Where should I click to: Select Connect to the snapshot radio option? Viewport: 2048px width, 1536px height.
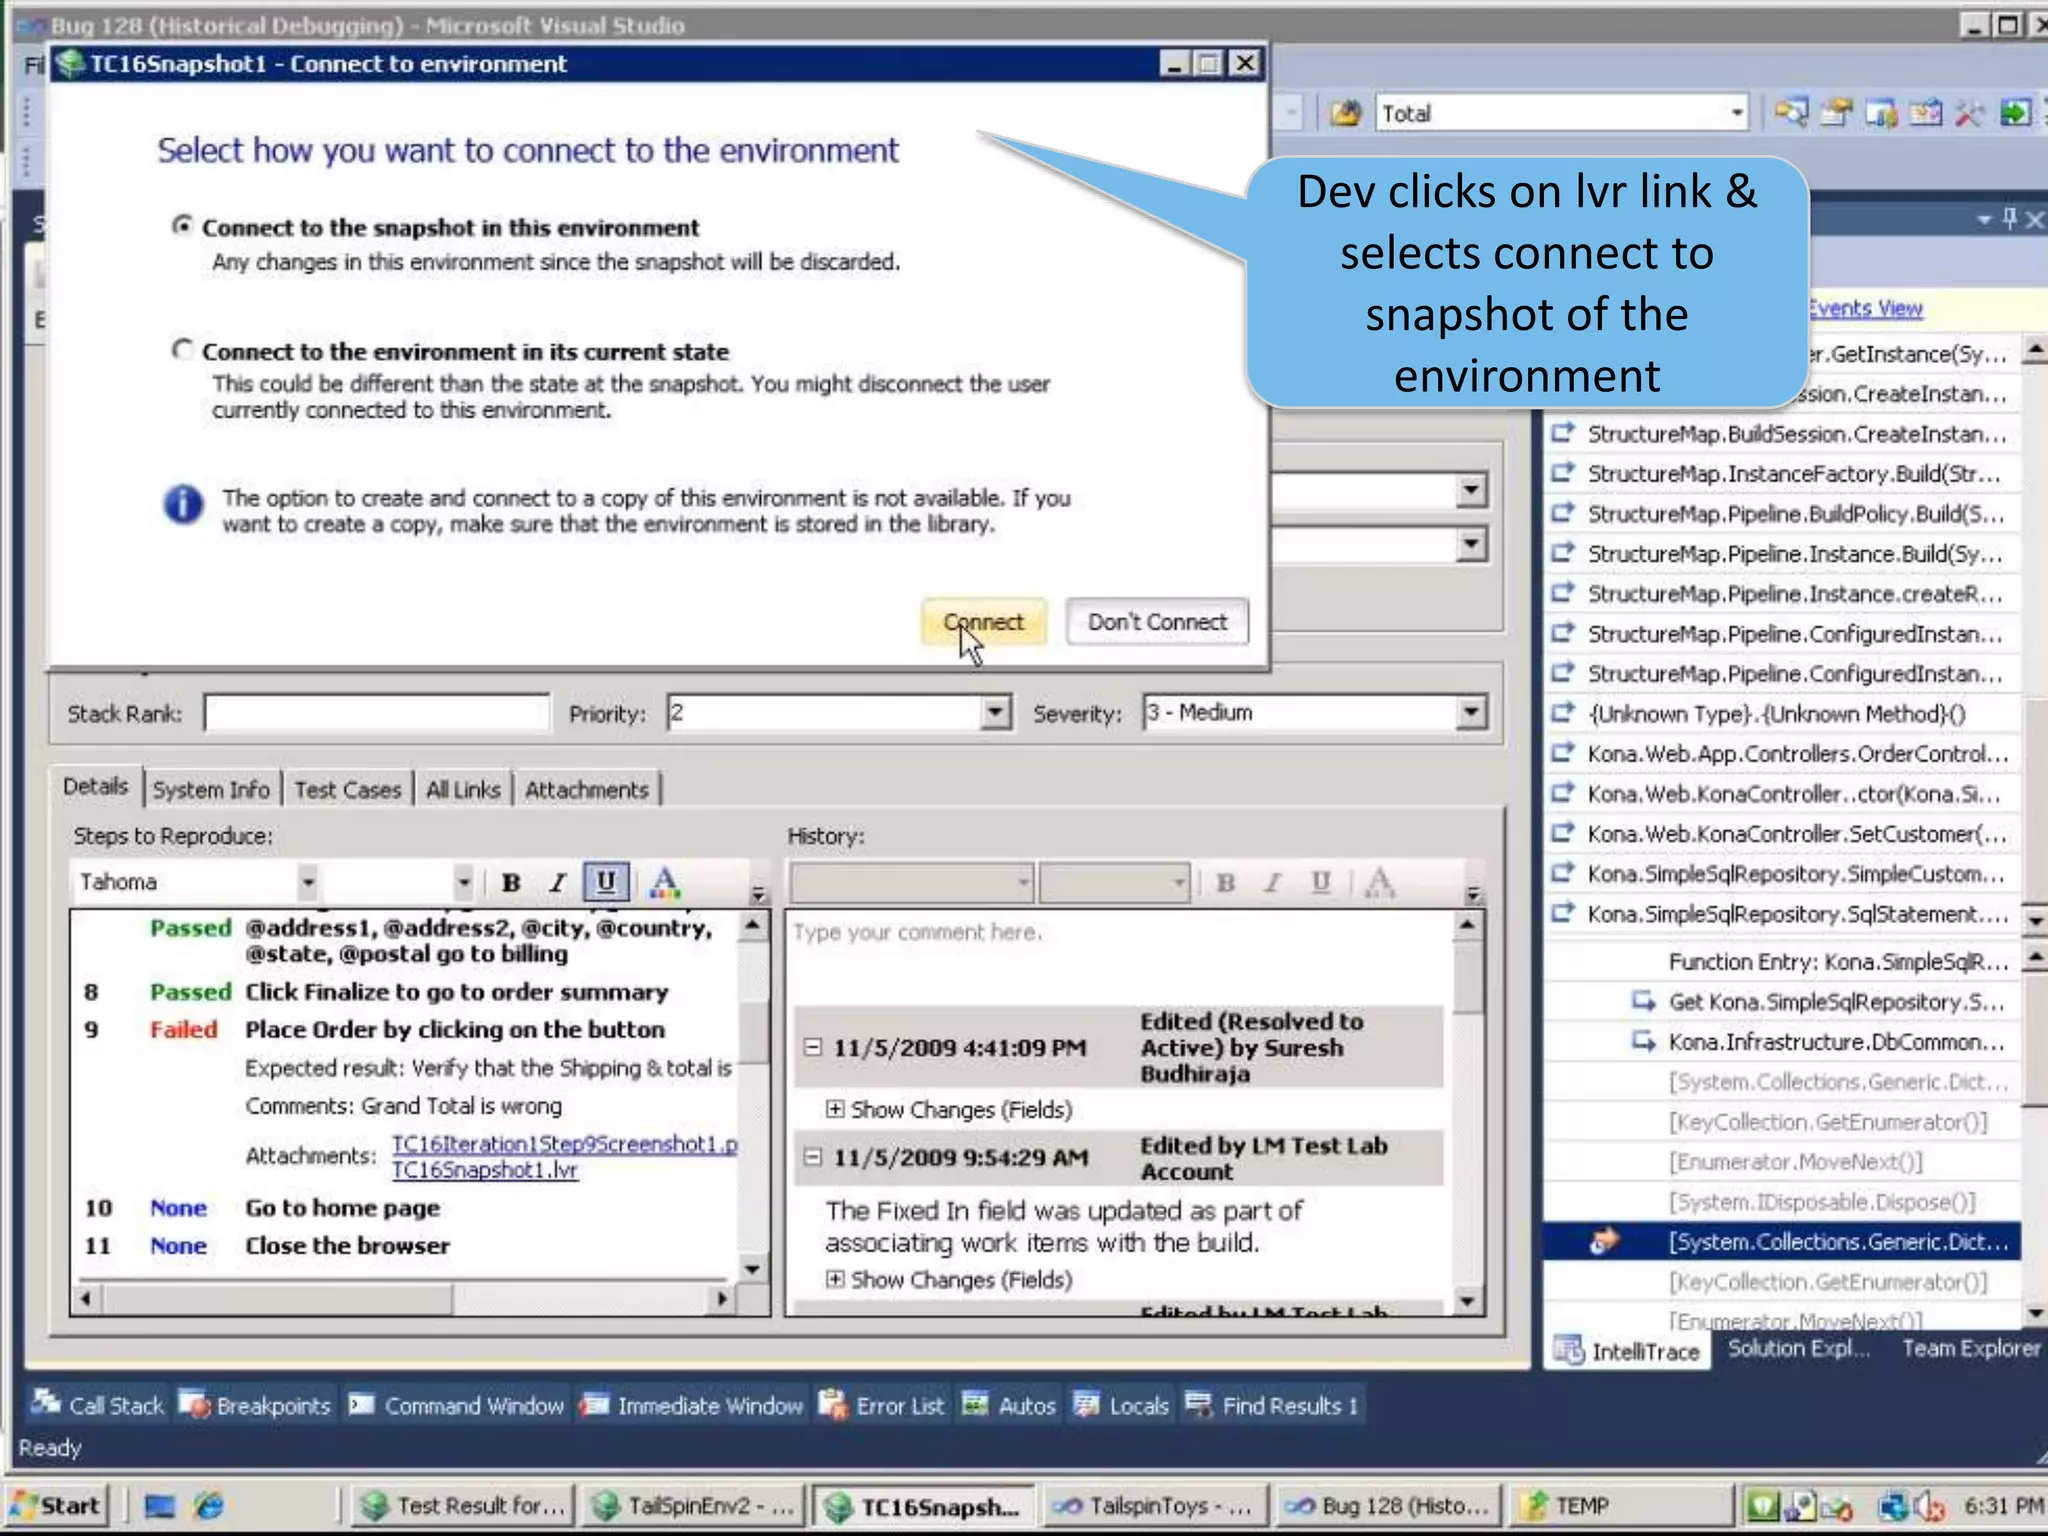tap(182, 226)
